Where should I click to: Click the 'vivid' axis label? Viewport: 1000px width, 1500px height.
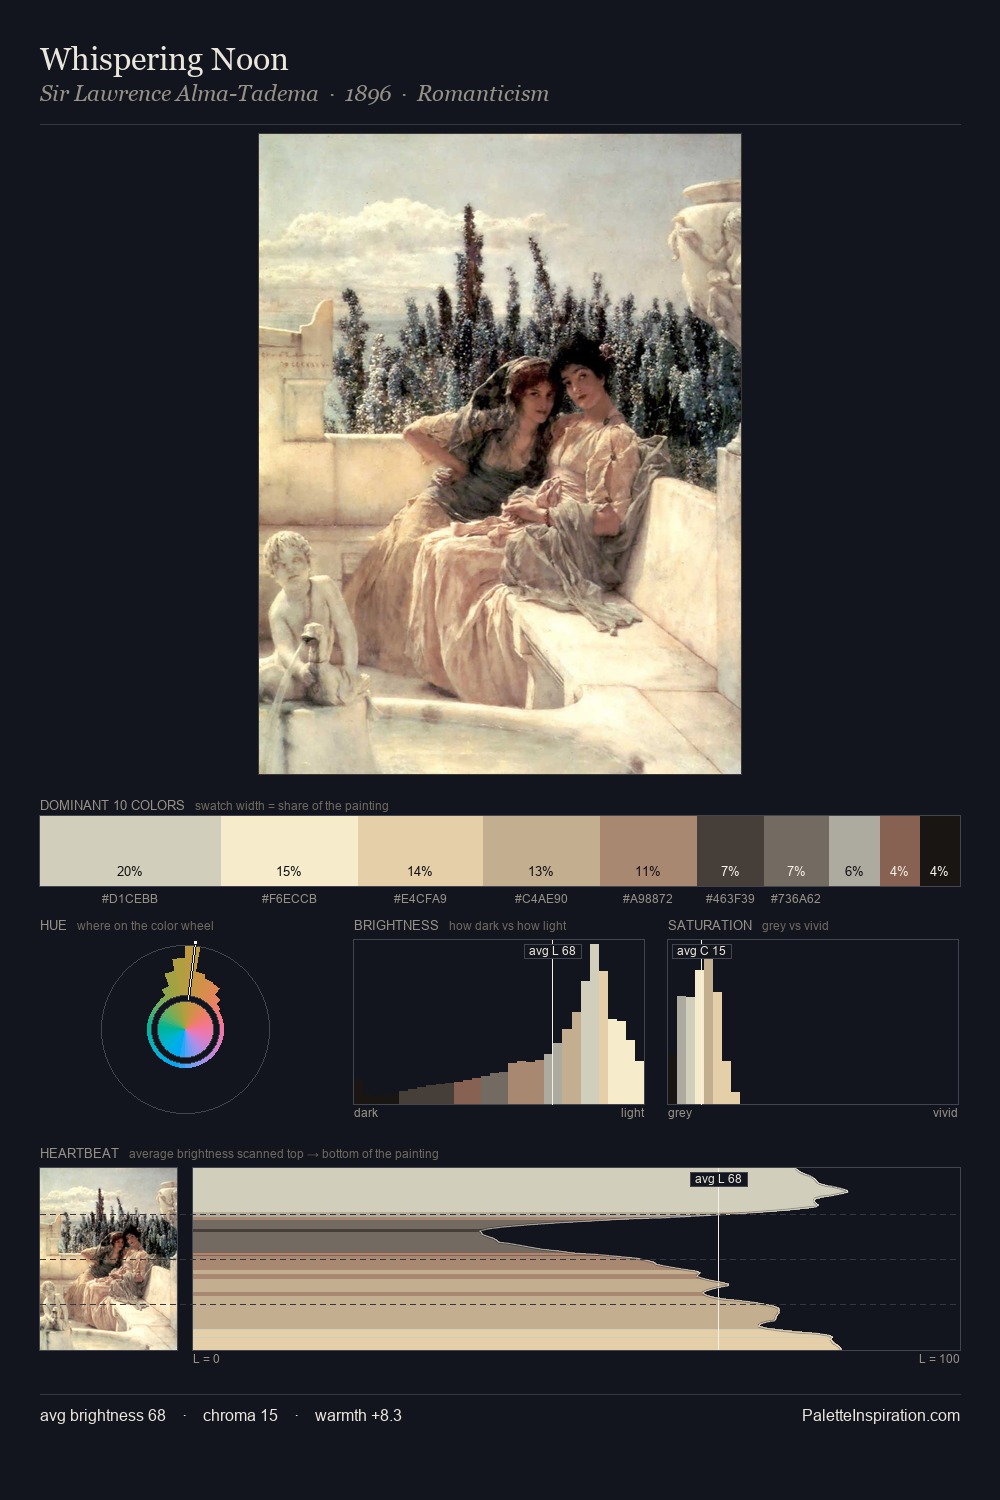(945, 1112)
